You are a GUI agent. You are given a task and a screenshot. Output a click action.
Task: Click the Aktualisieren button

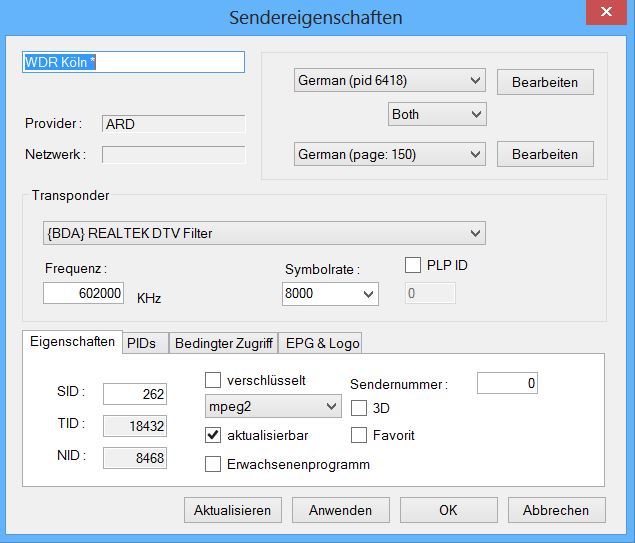pos(233,510)
